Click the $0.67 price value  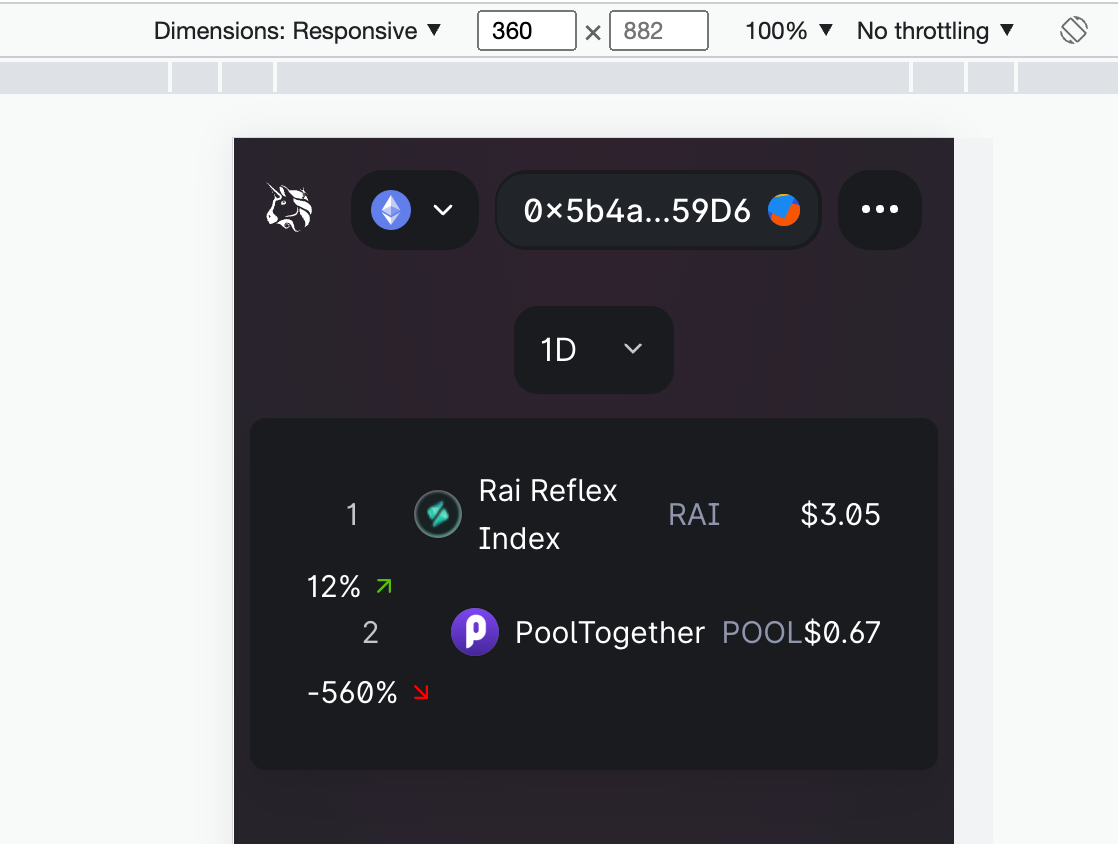click(x=842, y=632)
